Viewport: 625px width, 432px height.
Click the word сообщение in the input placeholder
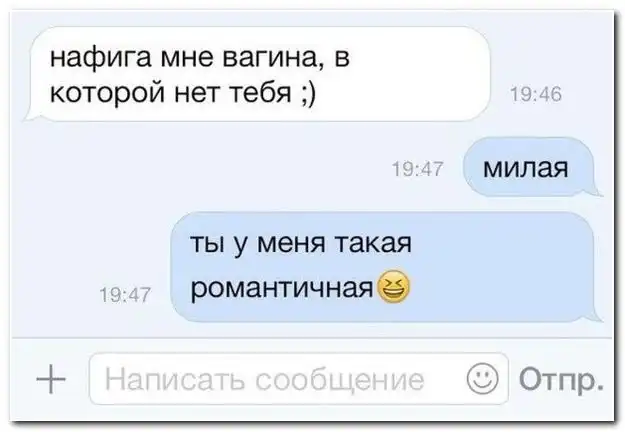[x=340, y=379]
